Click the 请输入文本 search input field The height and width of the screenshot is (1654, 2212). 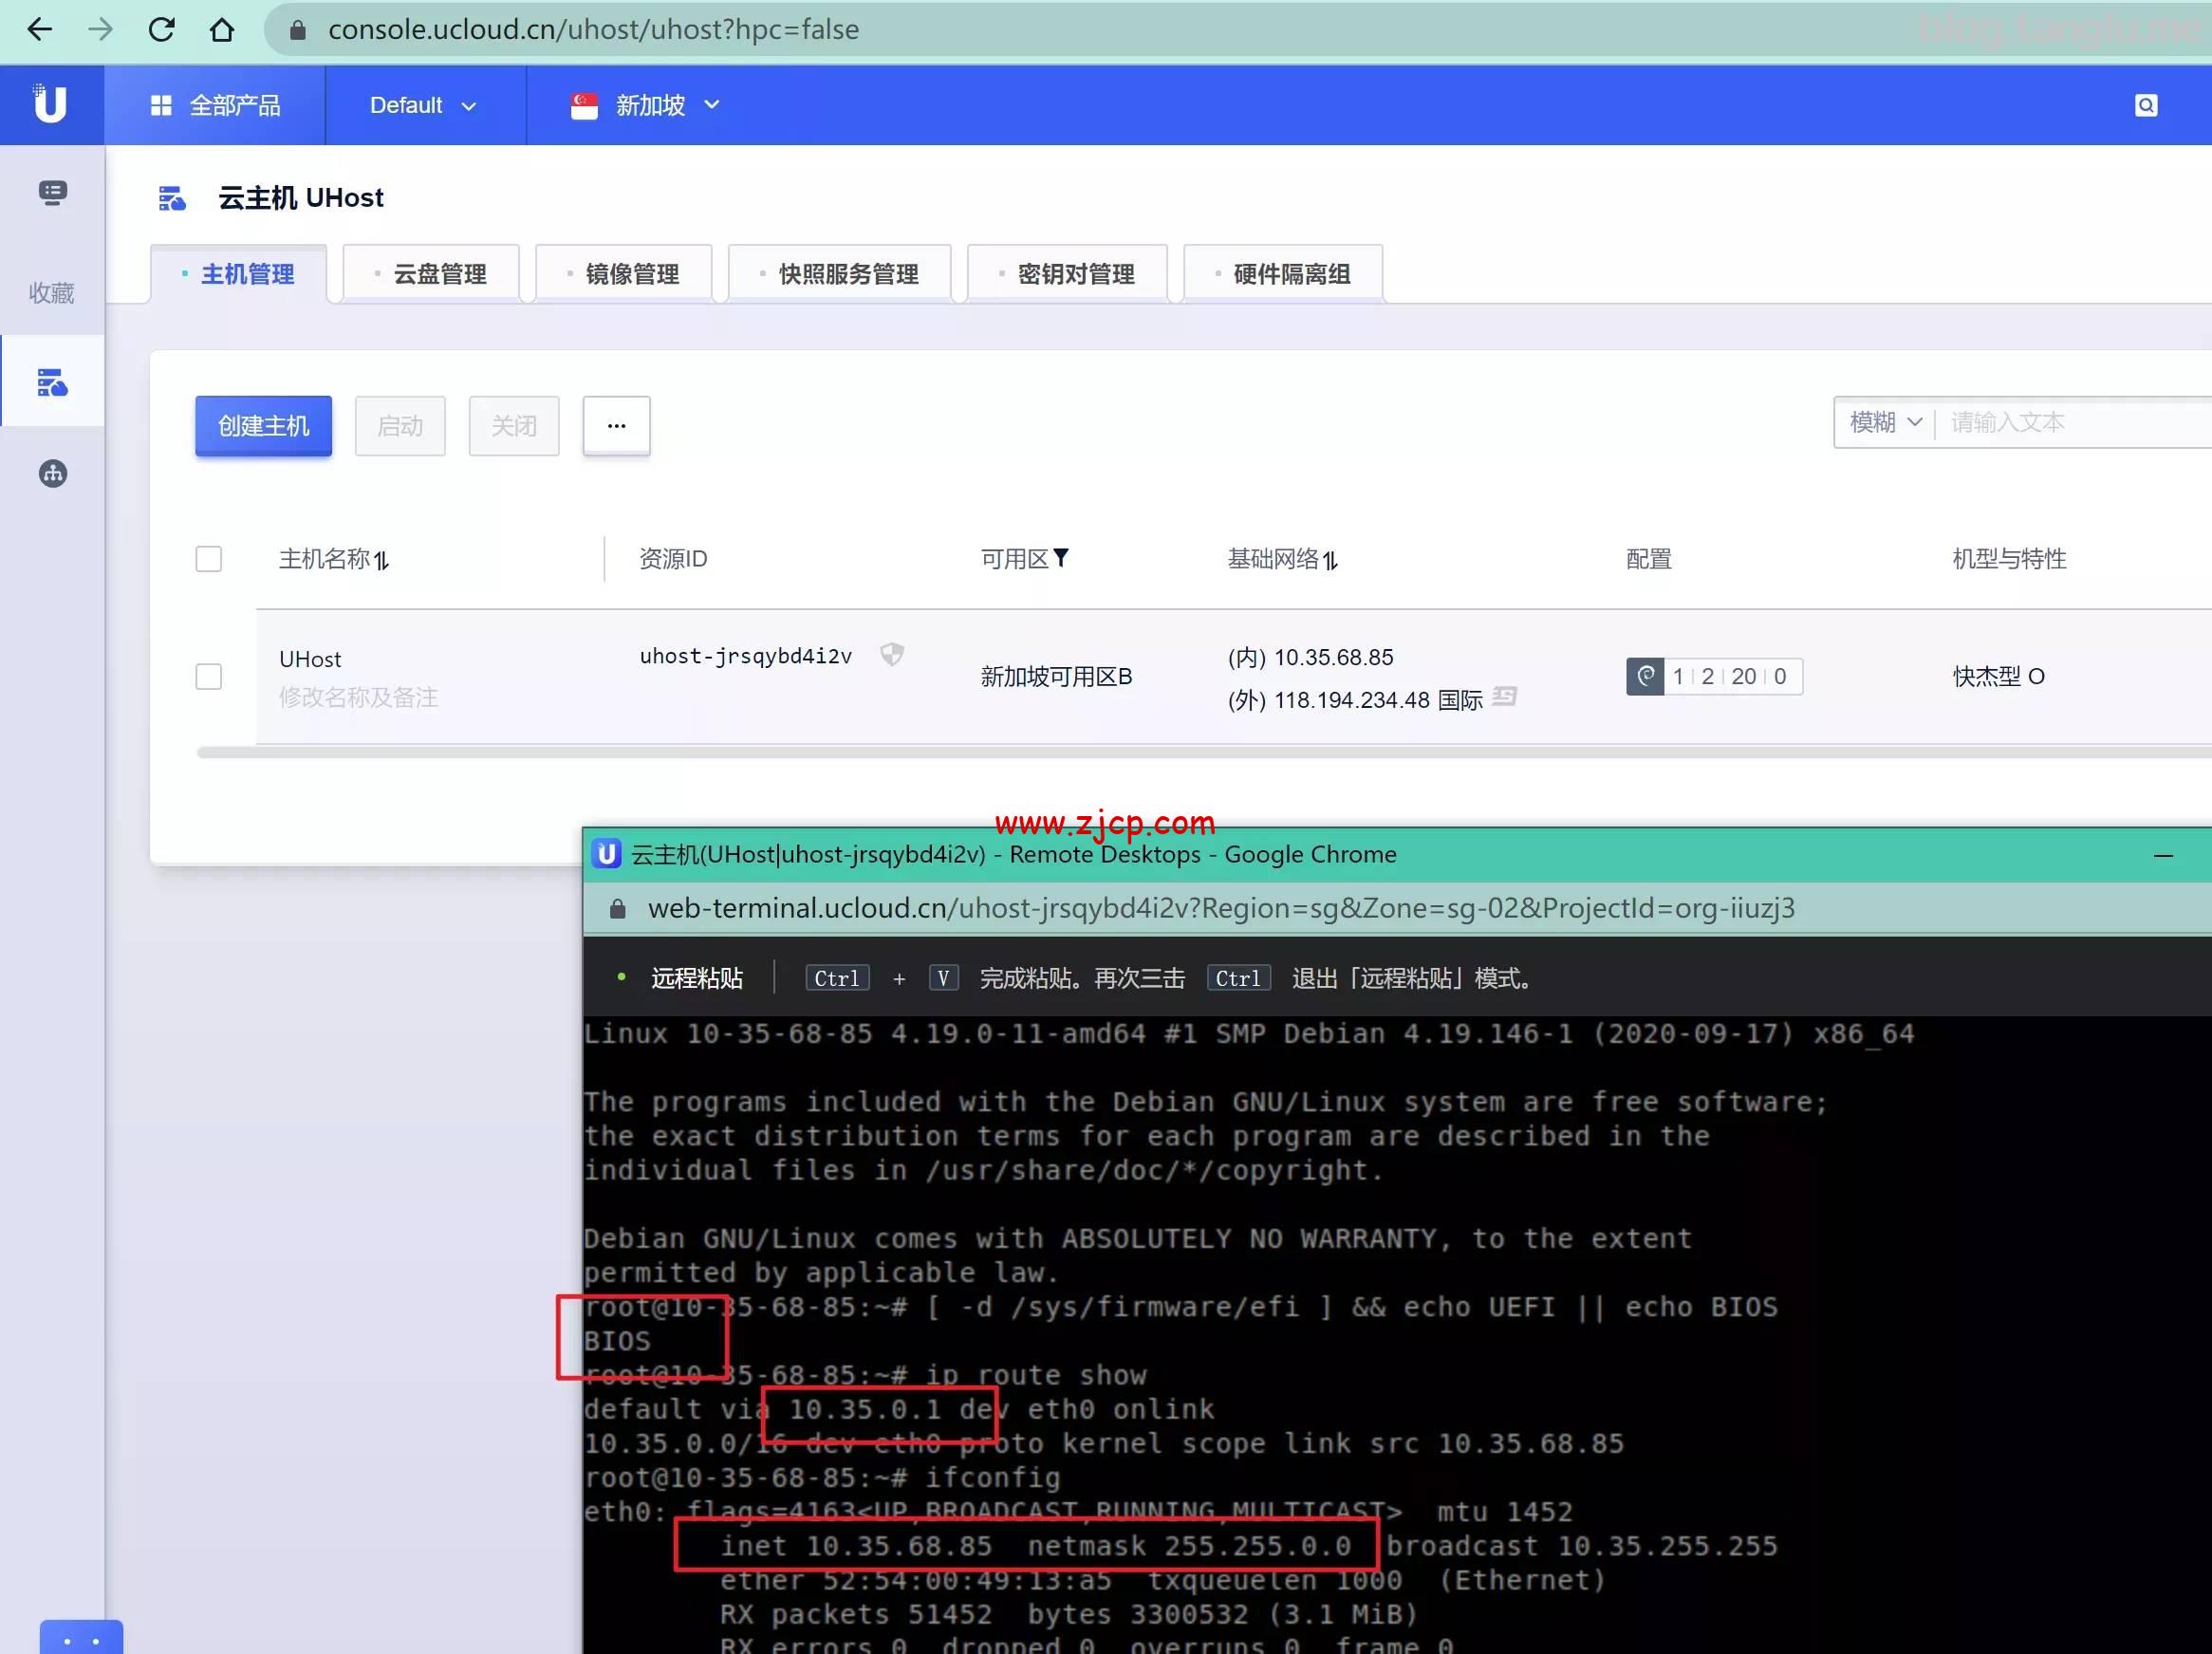click(x=2060, y=422)
